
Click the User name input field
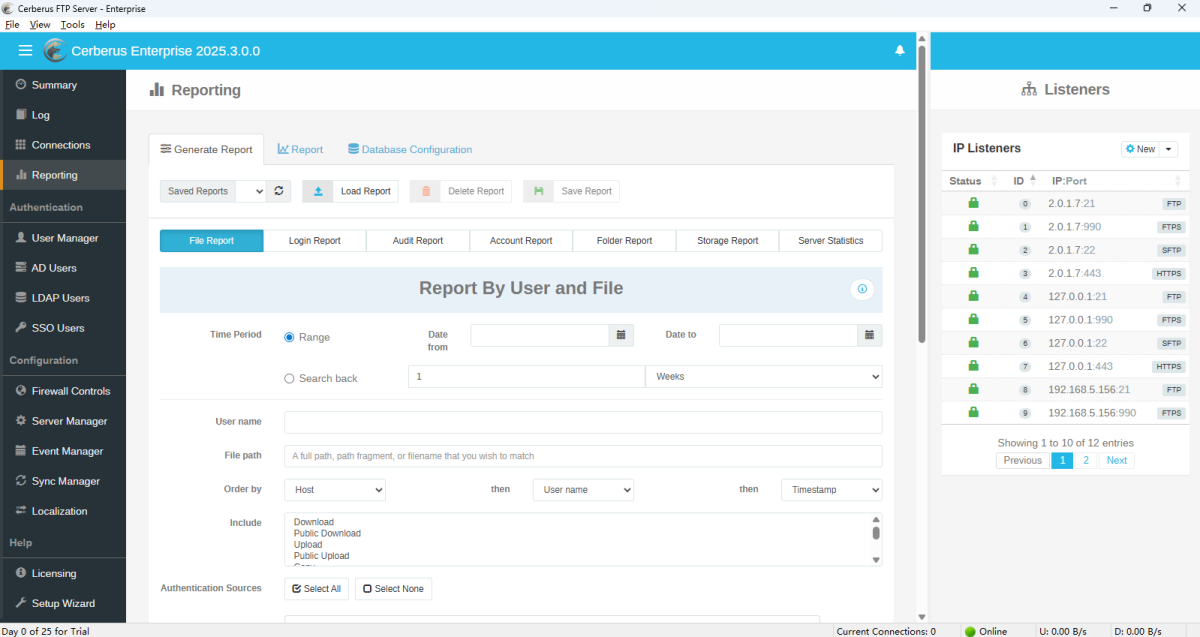tap(582, 422)
